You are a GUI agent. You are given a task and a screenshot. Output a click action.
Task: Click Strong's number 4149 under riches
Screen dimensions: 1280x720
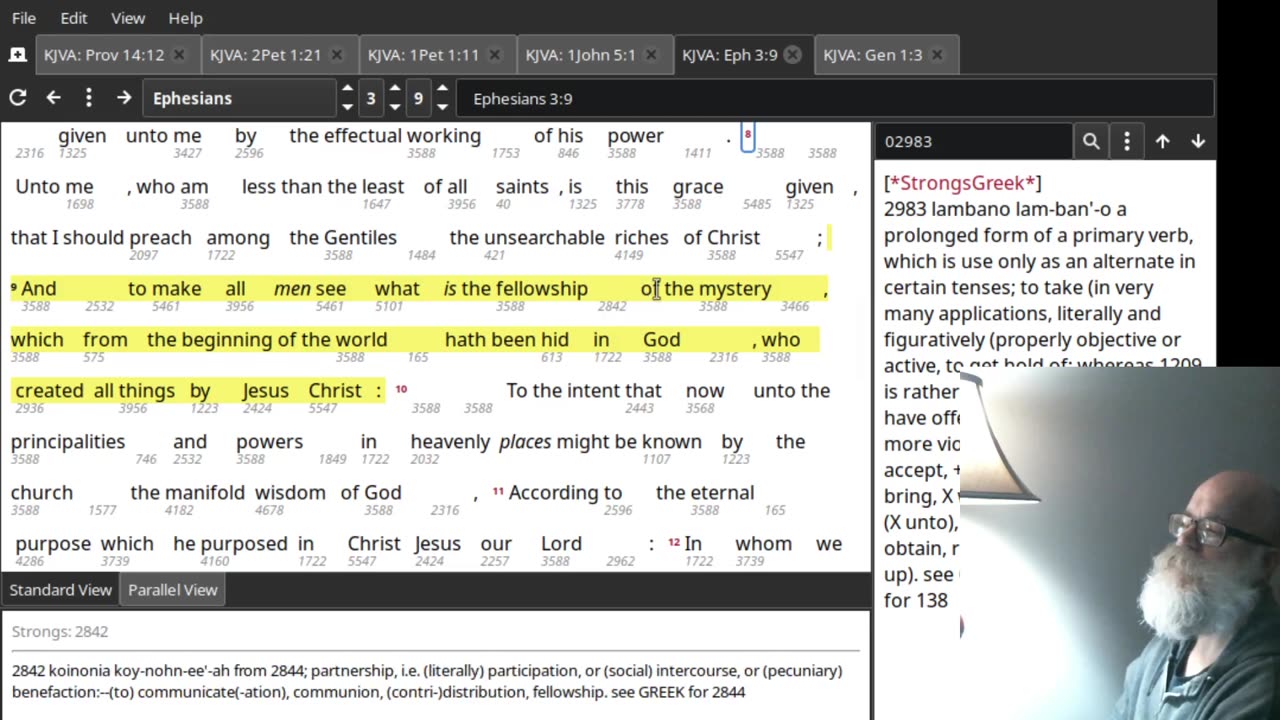tap(629, 255)
